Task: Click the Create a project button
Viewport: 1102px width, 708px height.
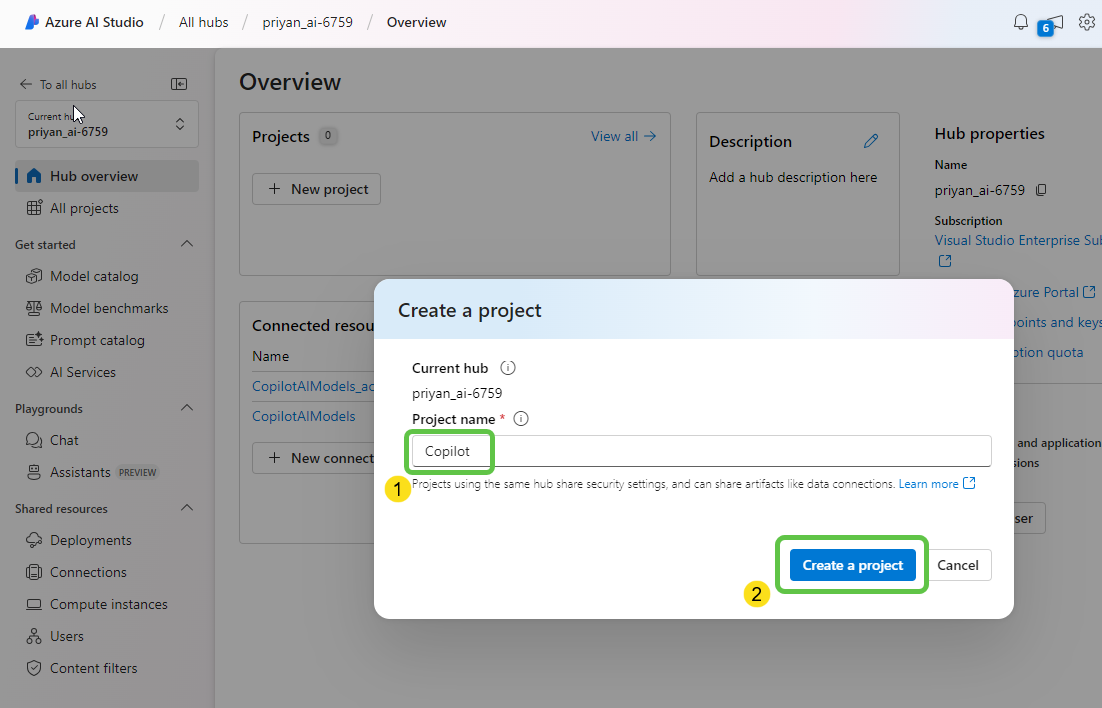Action: 852,565
